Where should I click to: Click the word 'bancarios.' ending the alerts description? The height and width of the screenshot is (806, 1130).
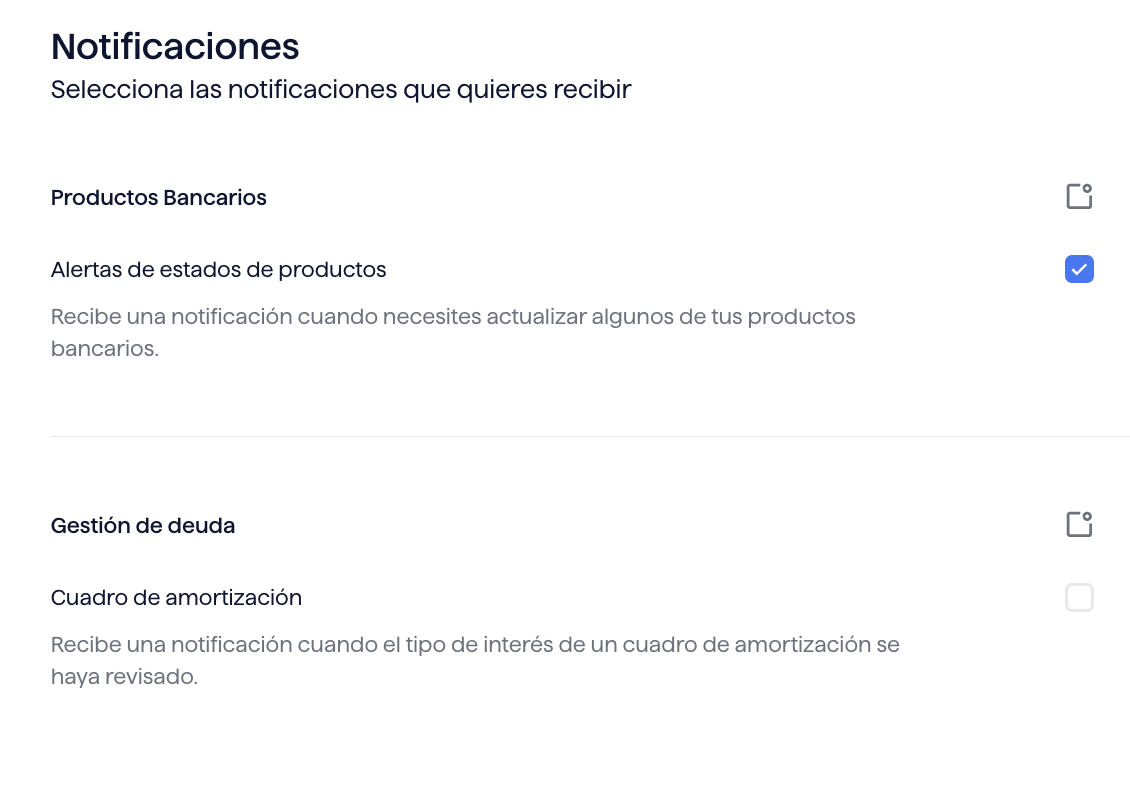104,349
